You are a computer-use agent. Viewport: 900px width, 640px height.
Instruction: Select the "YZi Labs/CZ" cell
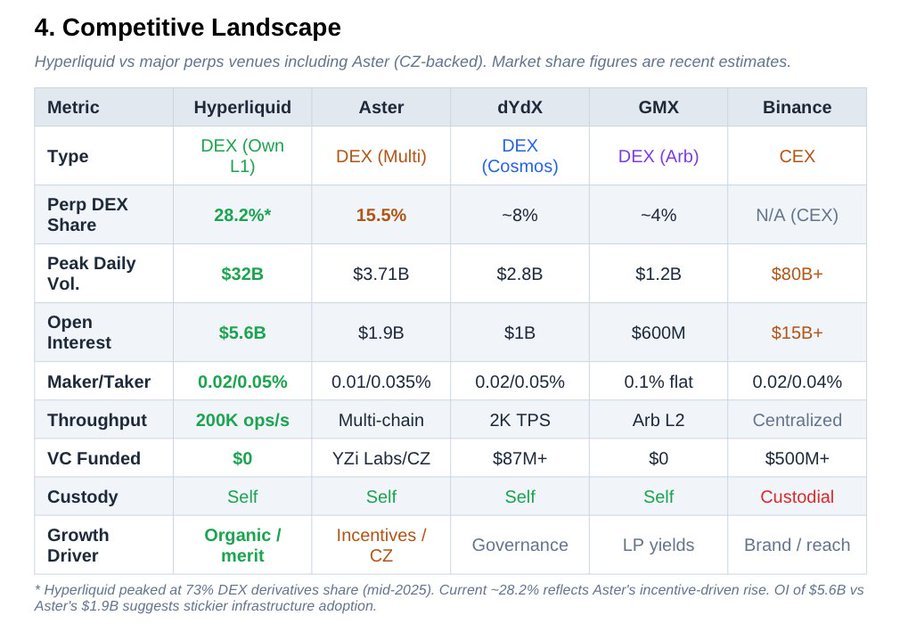click(381, 458)
